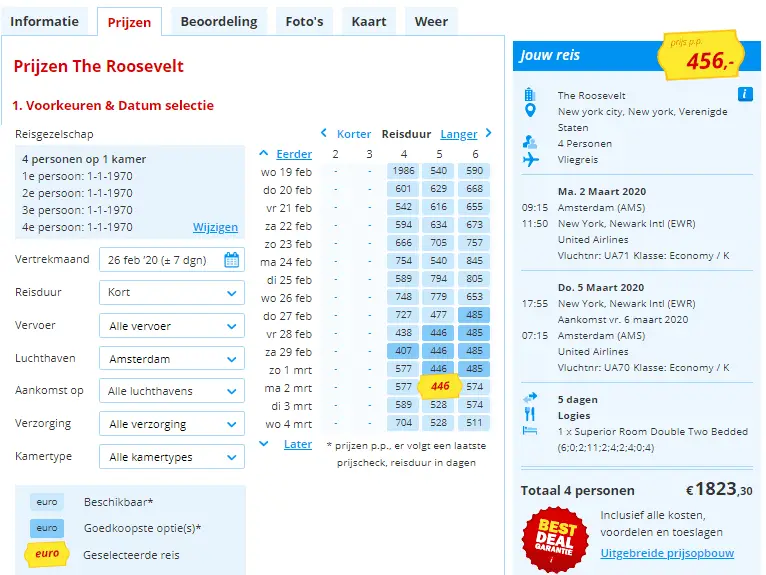
Task: Click the airplane Vliegreis icon
Action: pos(530,159)
